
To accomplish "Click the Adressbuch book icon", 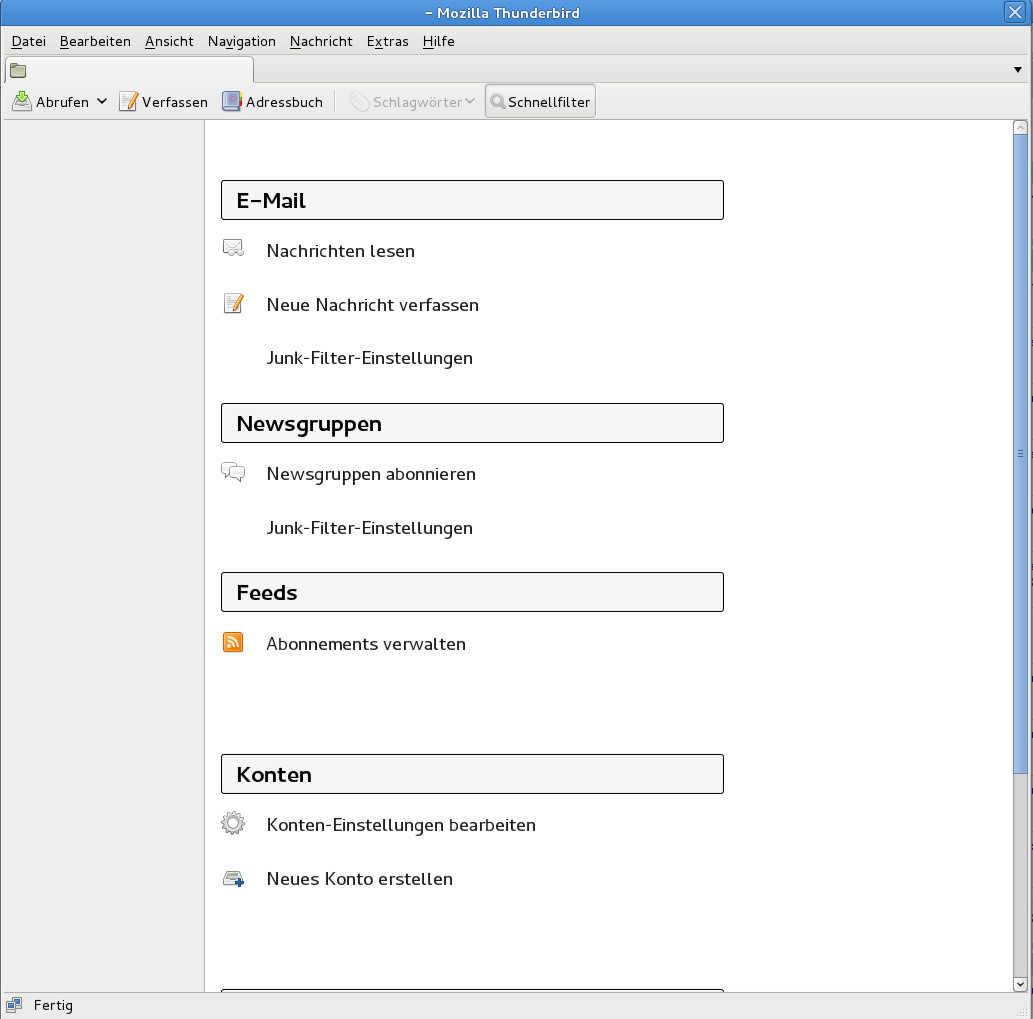I will pos(232,101).
